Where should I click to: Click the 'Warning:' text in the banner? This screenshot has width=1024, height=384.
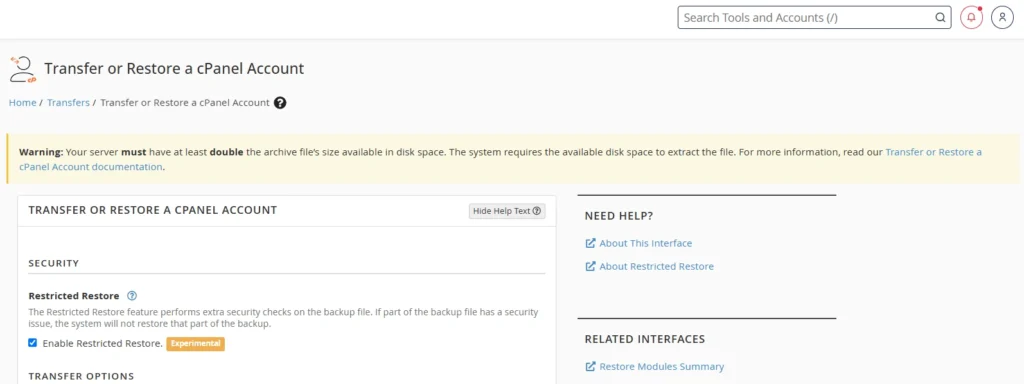point(41,152)
